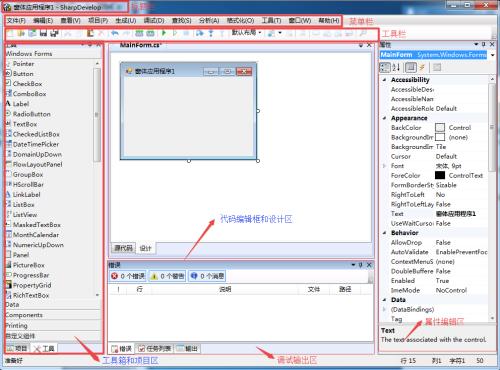This screenshot has width=500, height=370.
Task: Open the Components toolbox category
Action: [53, 315]
